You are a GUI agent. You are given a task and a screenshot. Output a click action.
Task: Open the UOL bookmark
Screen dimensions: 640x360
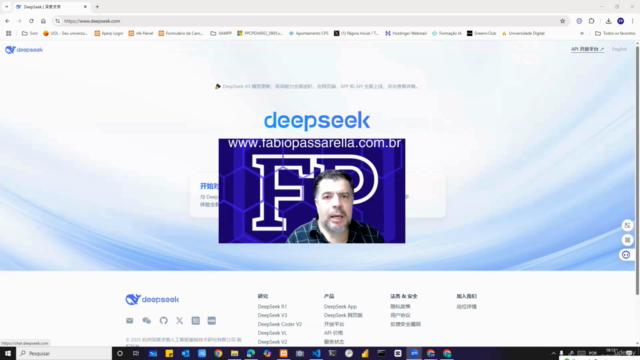65,33
